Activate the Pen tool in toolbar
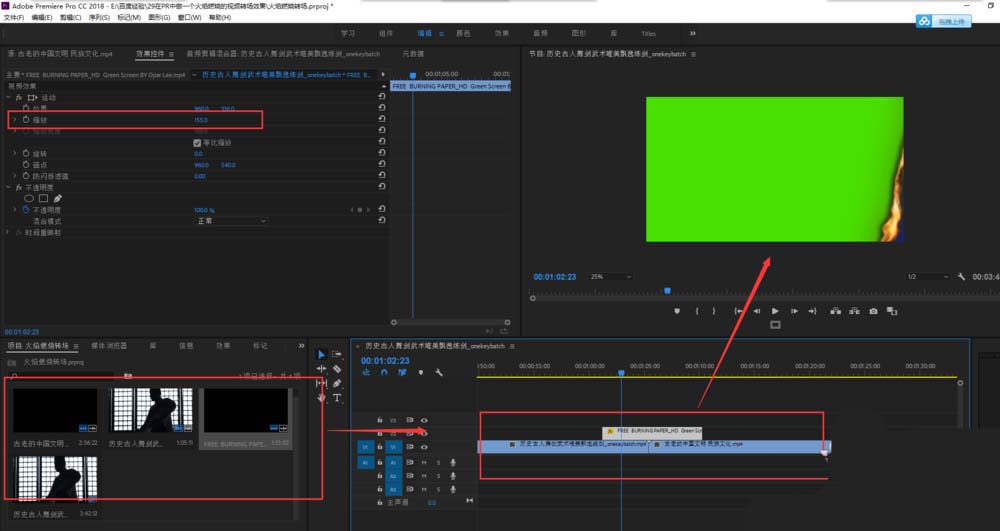Screen dimensions: 1000x531 tap(337, 383)
